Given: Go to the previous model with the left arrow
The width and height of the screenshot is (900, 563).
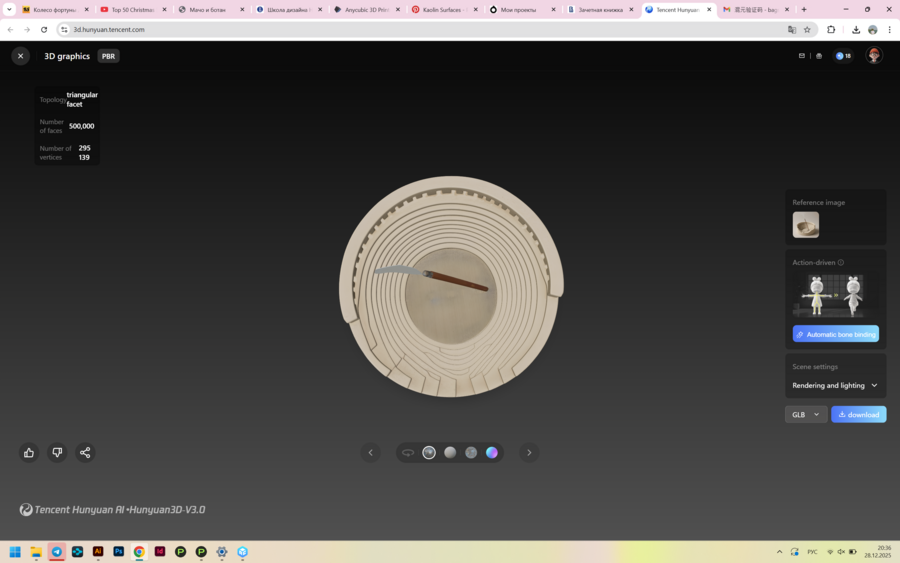Looking at the screenshot, I should click(x=371, y=453).
